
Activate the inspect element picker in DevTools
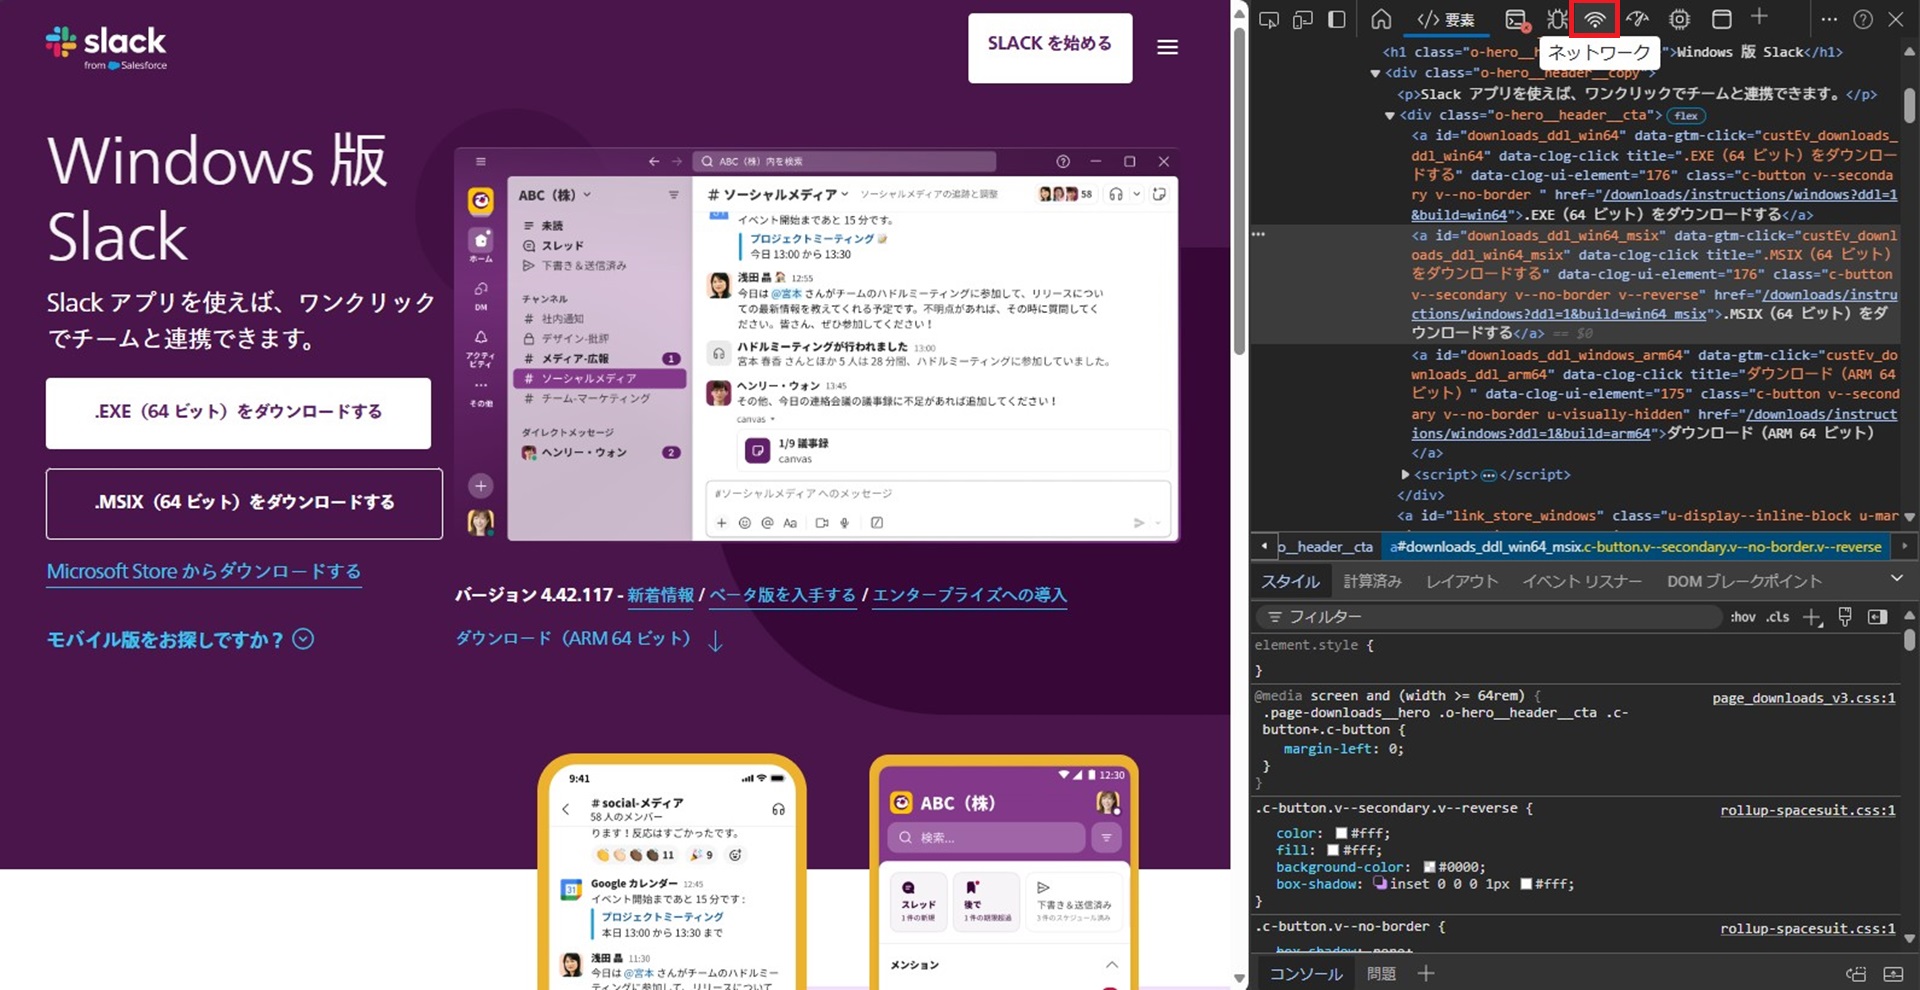(1269, 19)
